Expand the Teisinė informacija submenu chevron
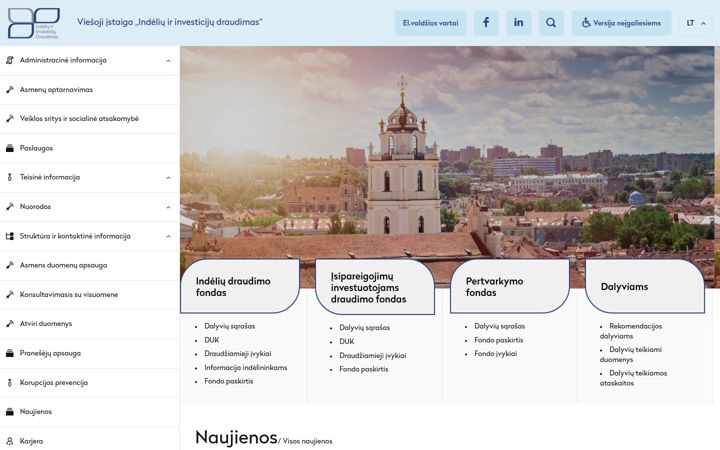The width and height of the screenshot is (720, 450). 169,178
